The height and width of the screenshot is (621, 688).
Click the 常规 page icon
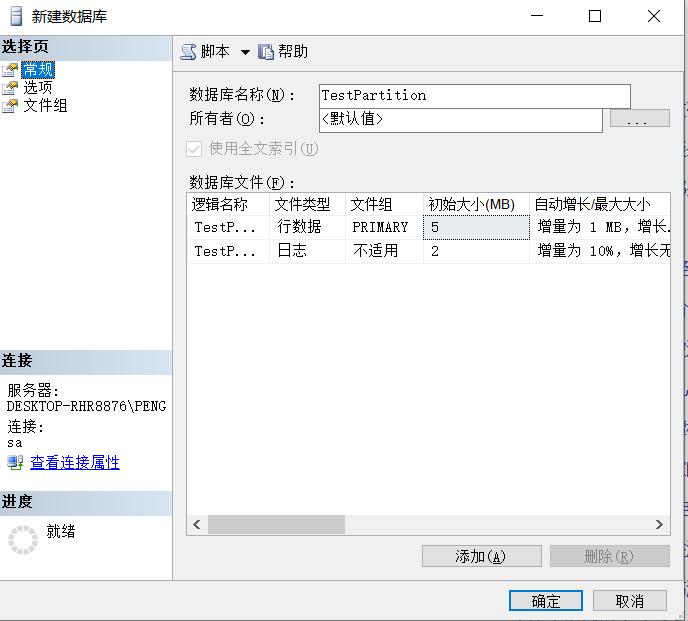(10, 70)
